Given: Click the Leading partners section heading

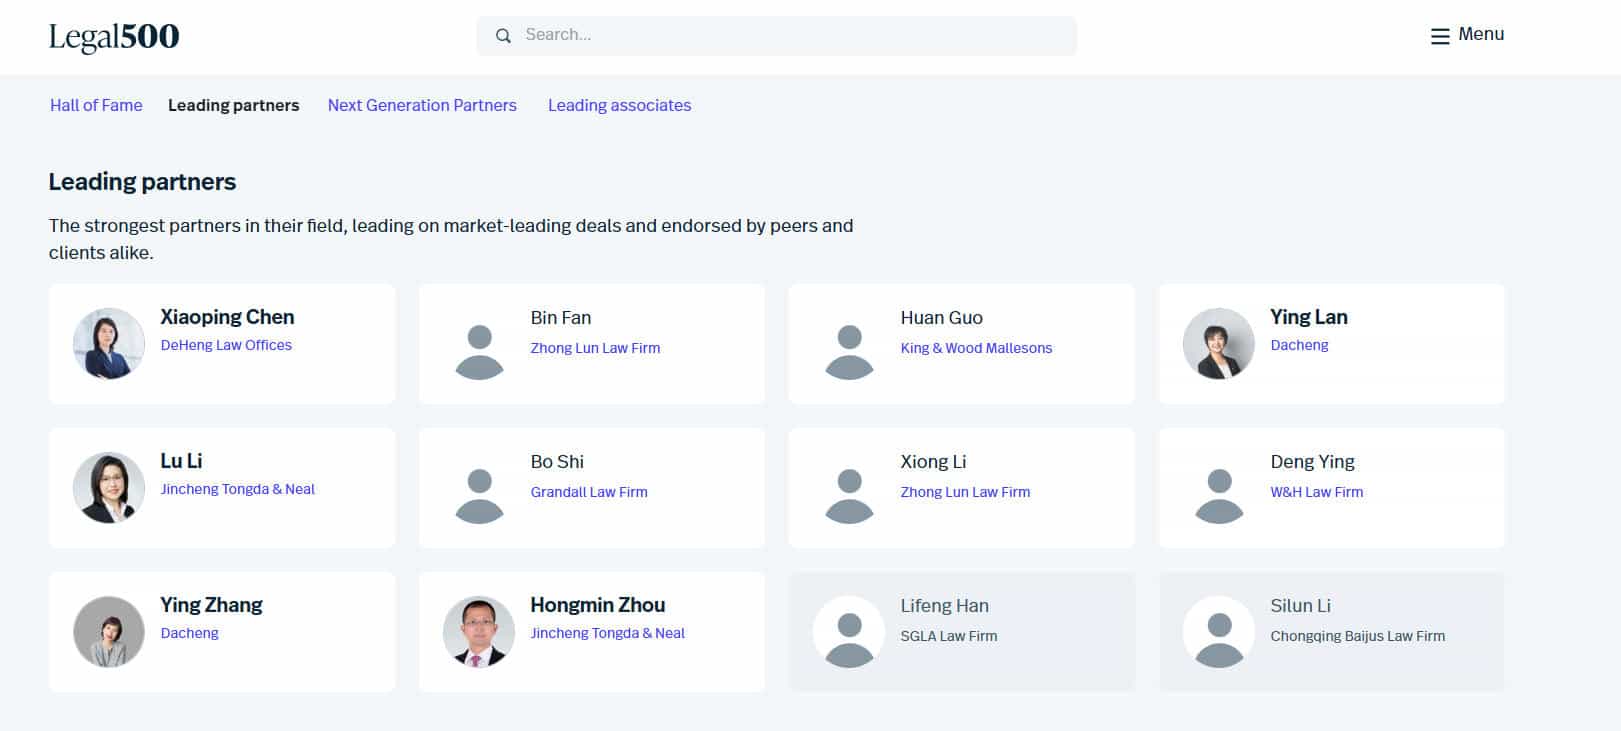Looking at the screenshot, I should 143,182.
